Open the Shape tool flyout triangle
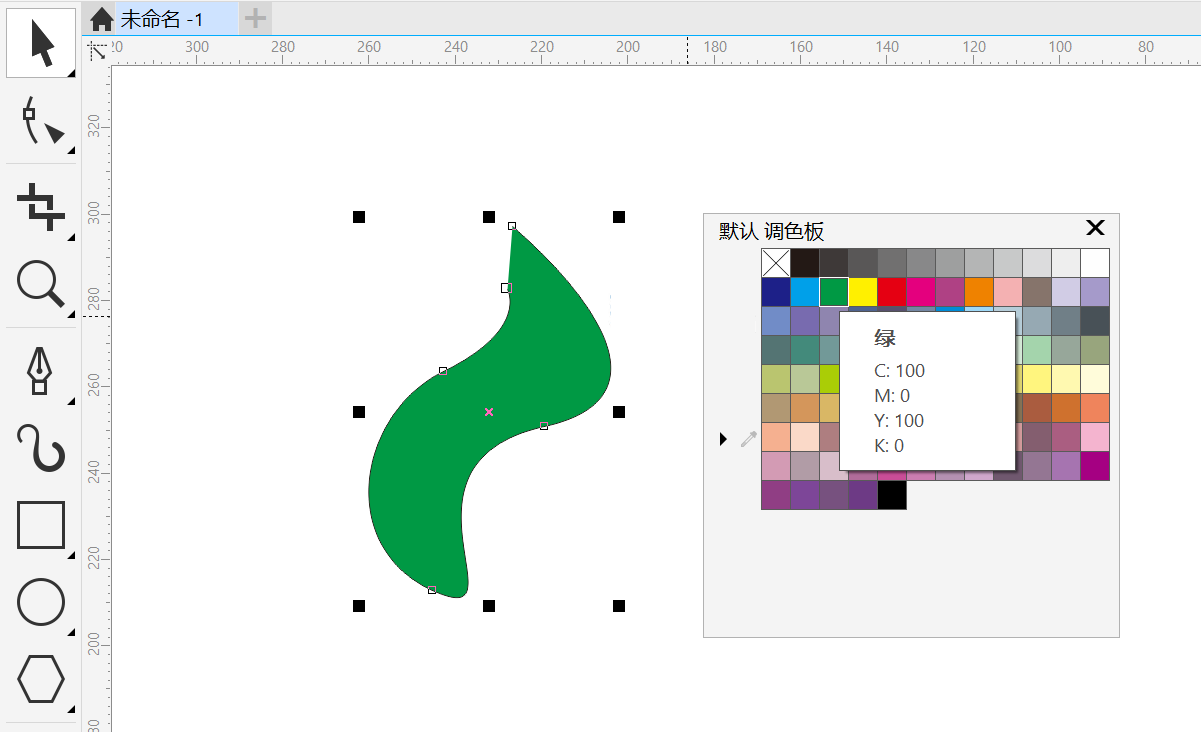Screen dimensions: 1201x732 pyautogui.click(x=71, y=151)
